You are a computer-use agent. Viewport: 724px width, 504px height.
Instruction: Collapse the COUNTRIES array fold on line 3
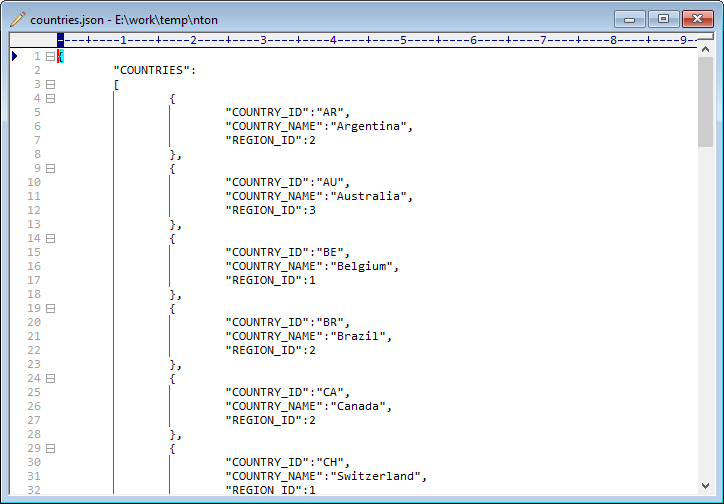(x=50, y=84)
